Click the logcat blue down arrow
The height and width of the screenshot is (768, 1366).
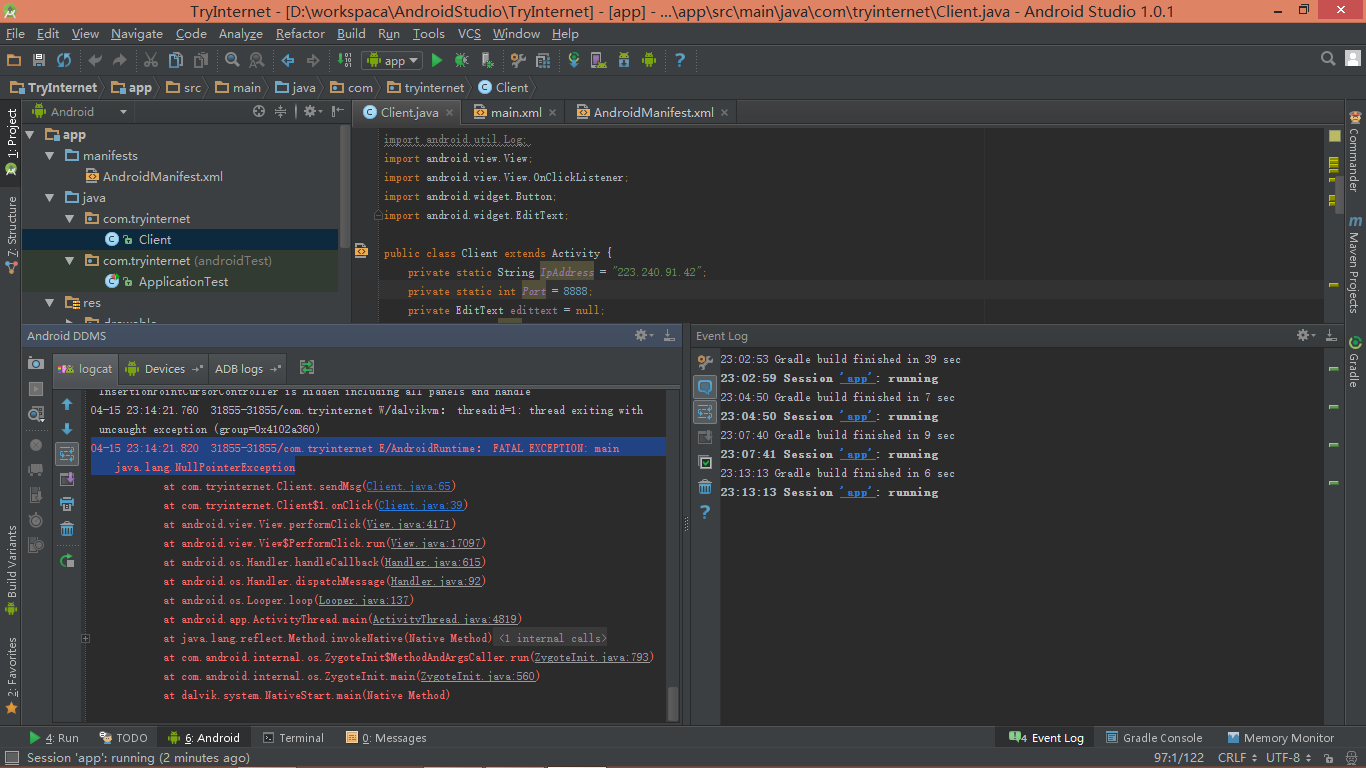[67, 429]
